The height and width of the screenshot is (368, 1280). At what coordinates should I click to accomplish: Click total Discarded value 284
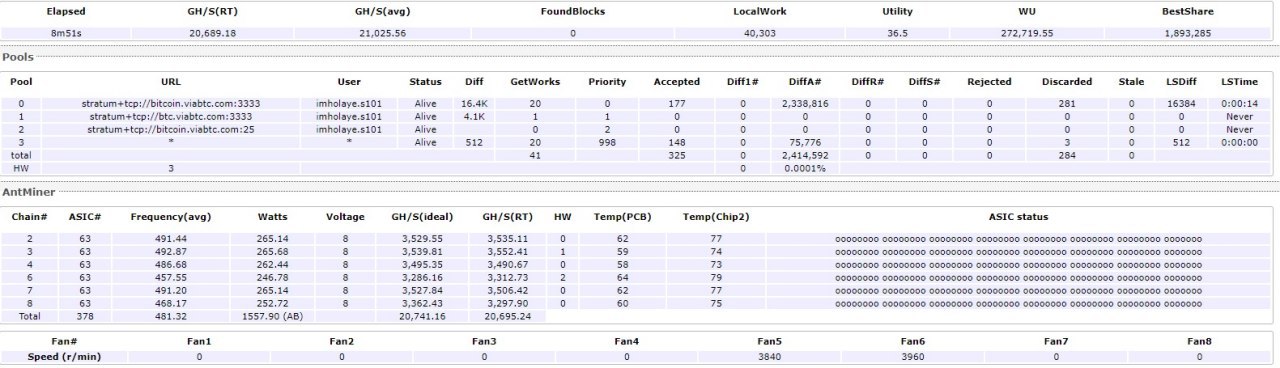1066,155
